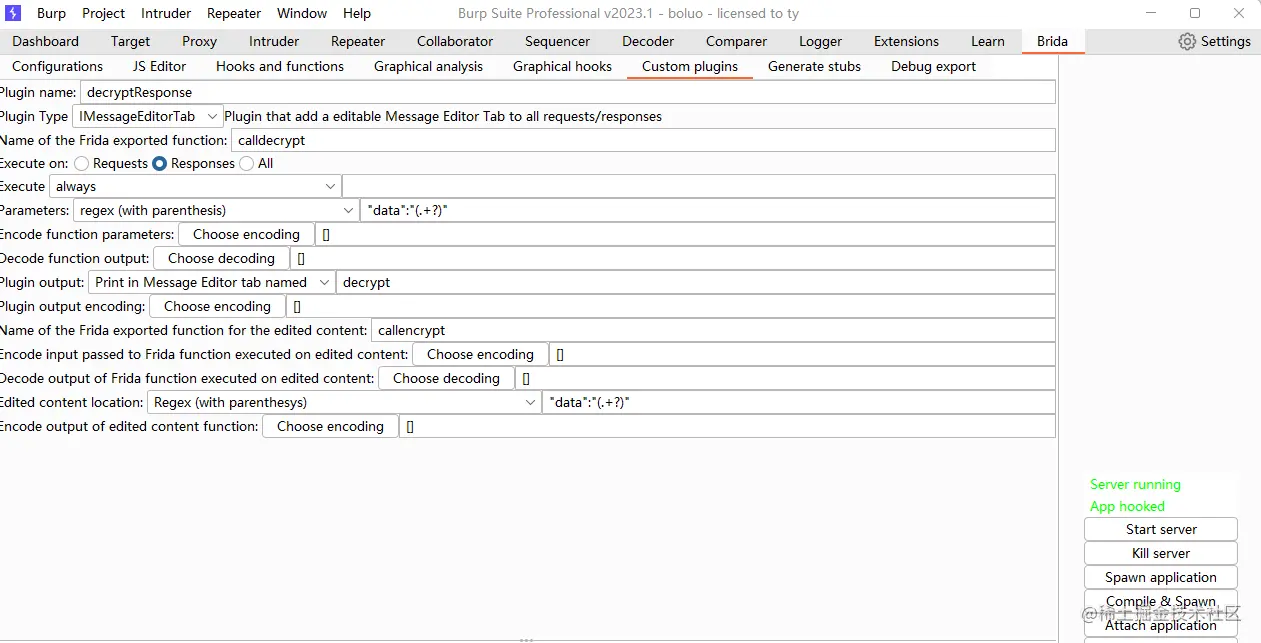The height and width of the screenshot is (643, 1261).
Task: Open the Execute 'always' dropdown
Action: click(195, 186)
